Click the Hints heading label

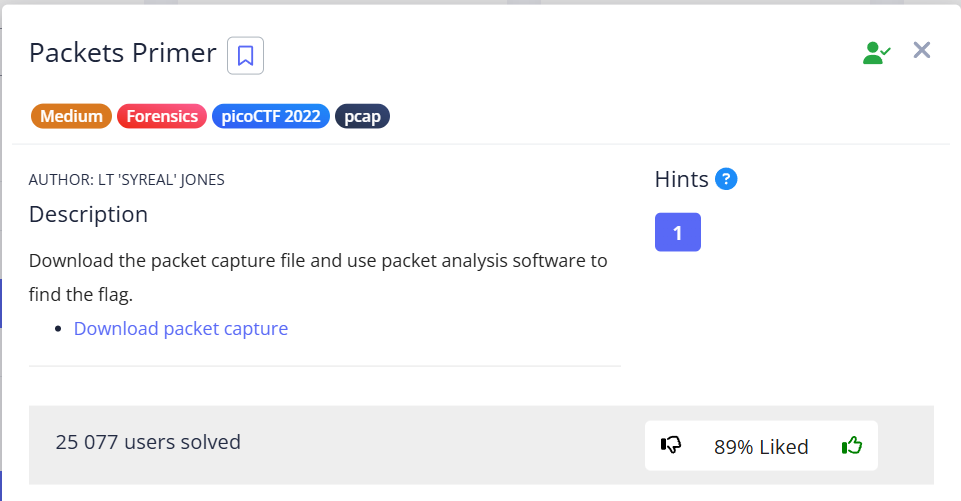tap(681, 180)
